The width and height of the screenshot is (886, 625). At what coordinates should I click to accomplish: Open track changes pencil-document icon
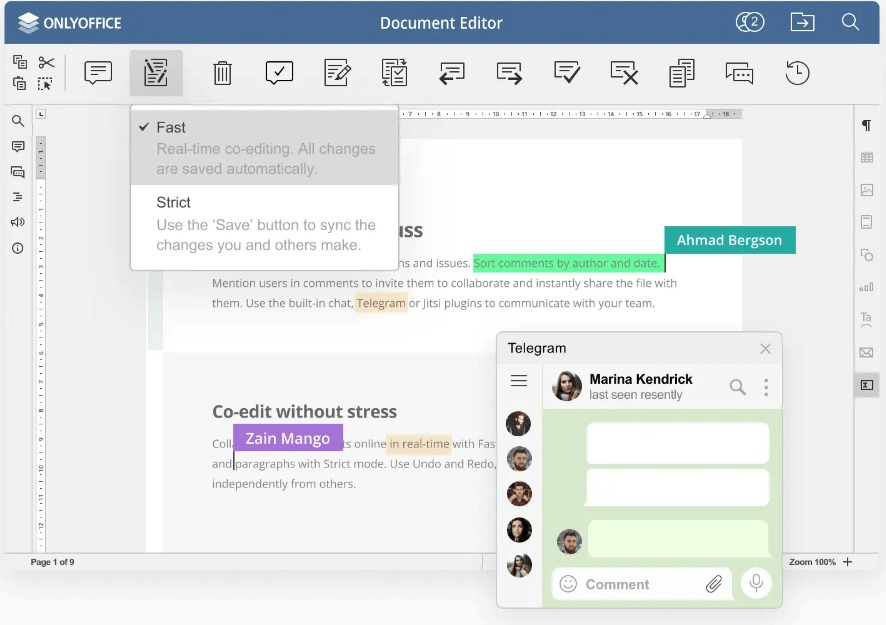(x=337, y=72)
